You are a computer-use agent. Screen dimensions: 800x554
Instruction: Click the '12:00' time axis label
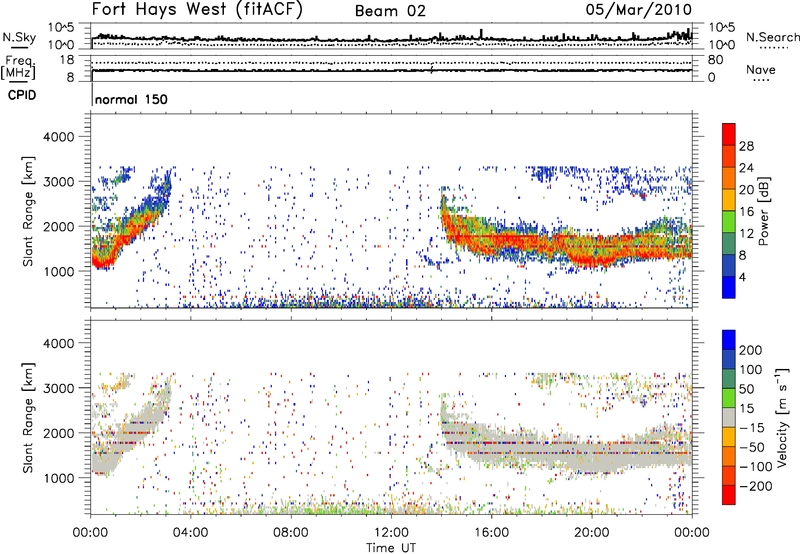point(391,533)
